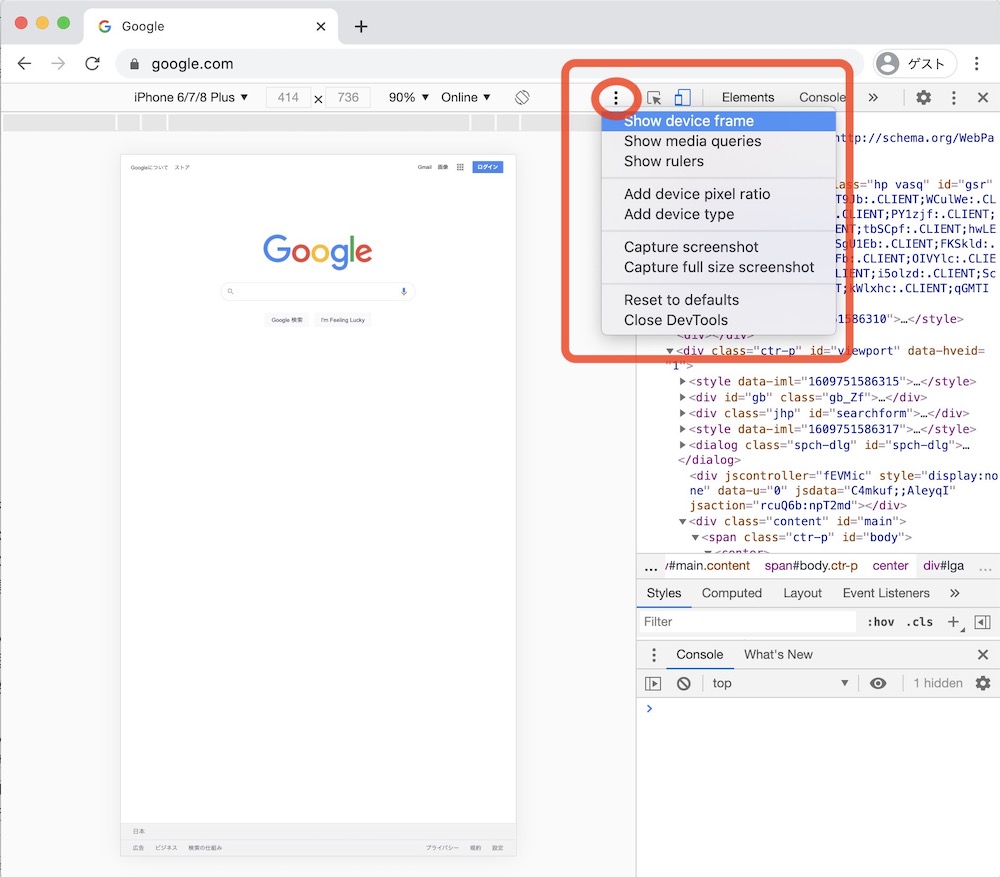Screen dimensions: 1000x877
Task: Open the Styles pane tab
Action: 664,593
